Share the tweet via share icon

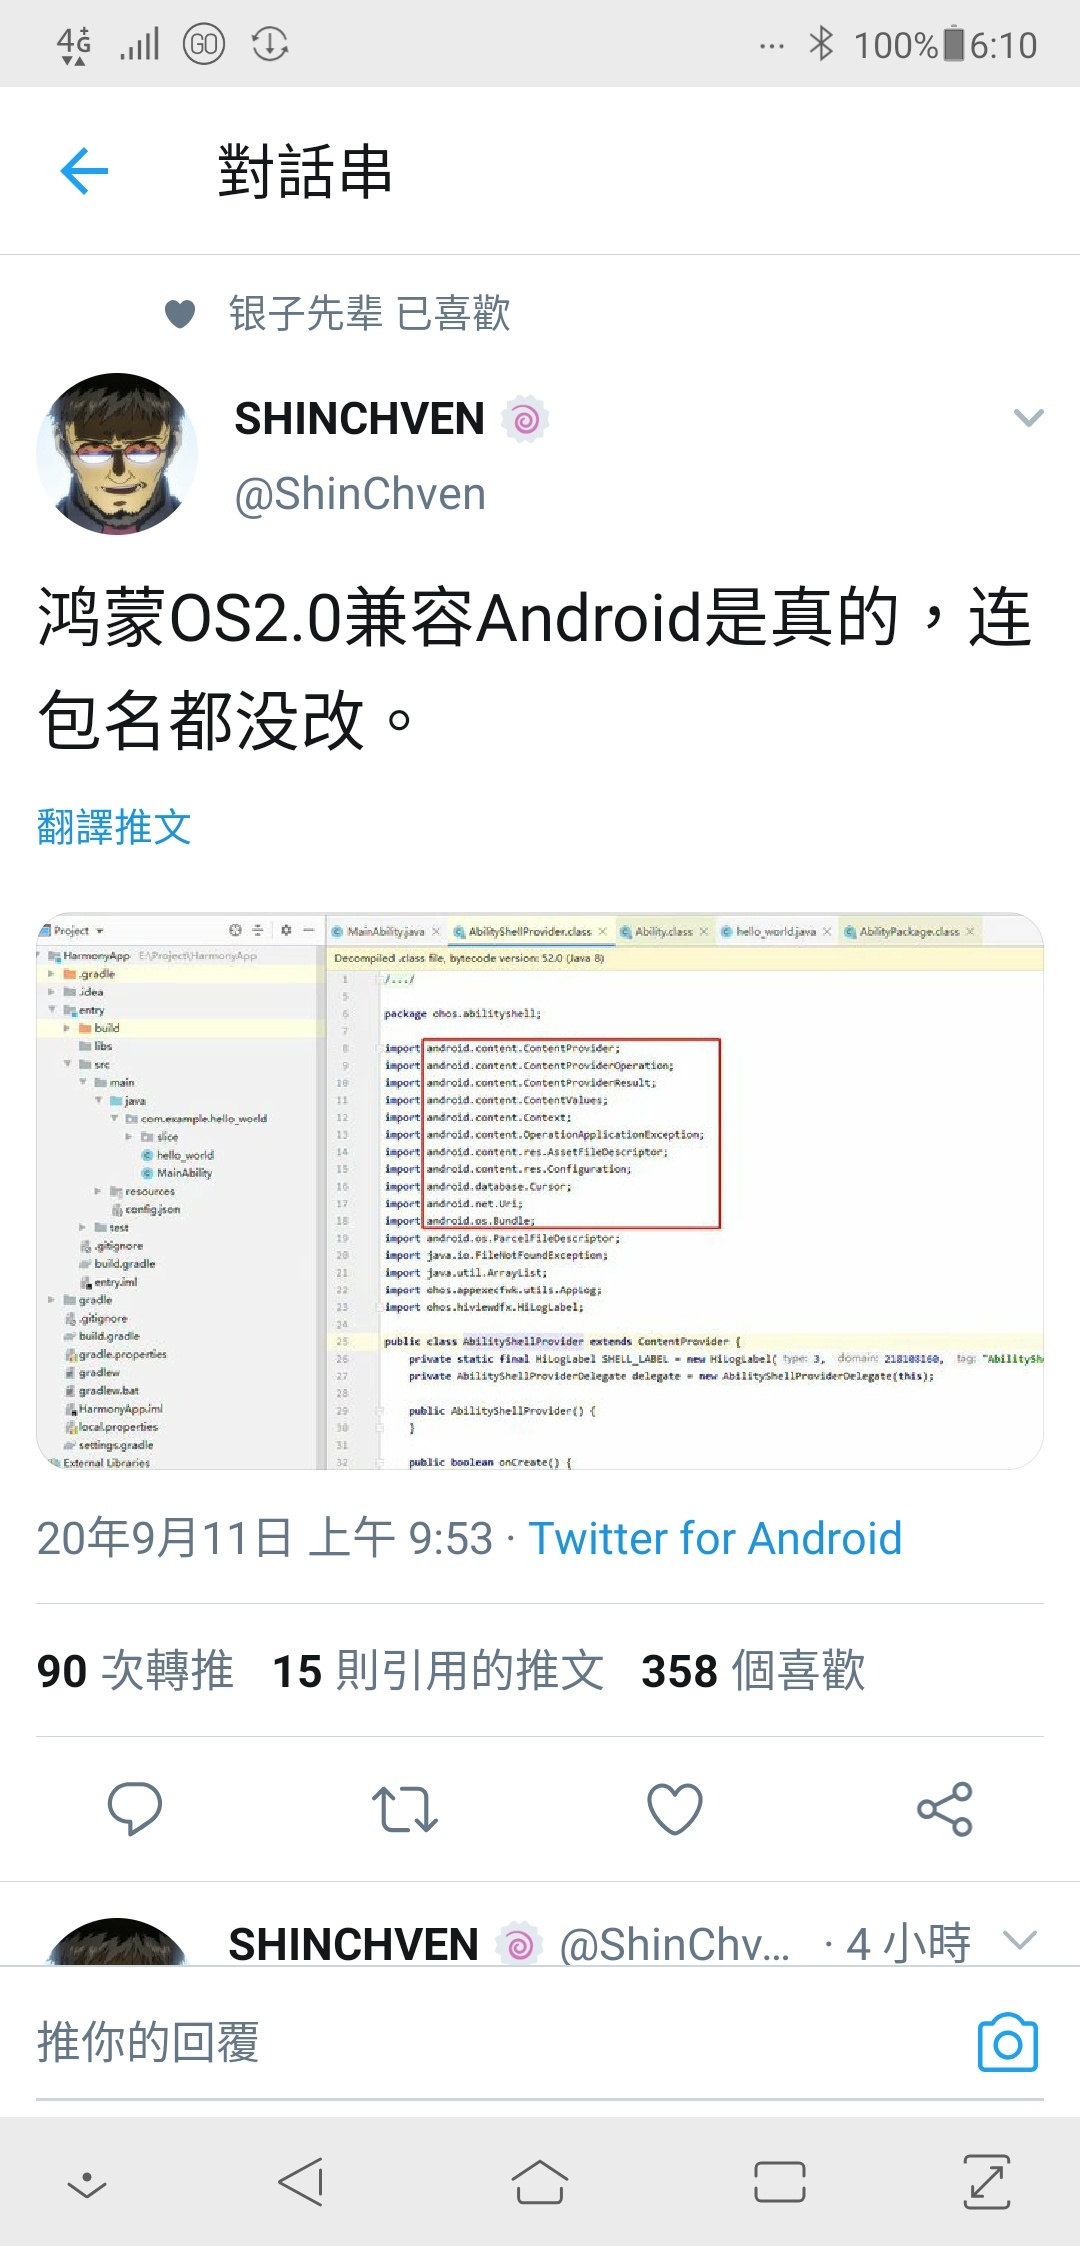[x=945, y=1808]
